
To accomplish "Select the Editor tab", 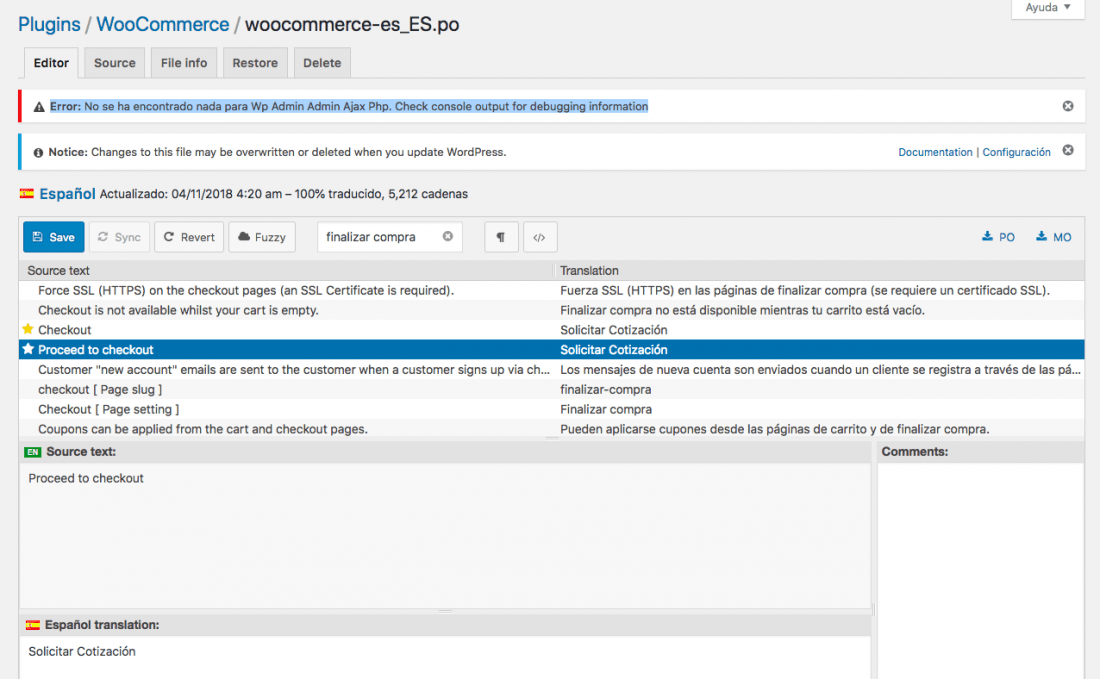I will pos(51,62).
